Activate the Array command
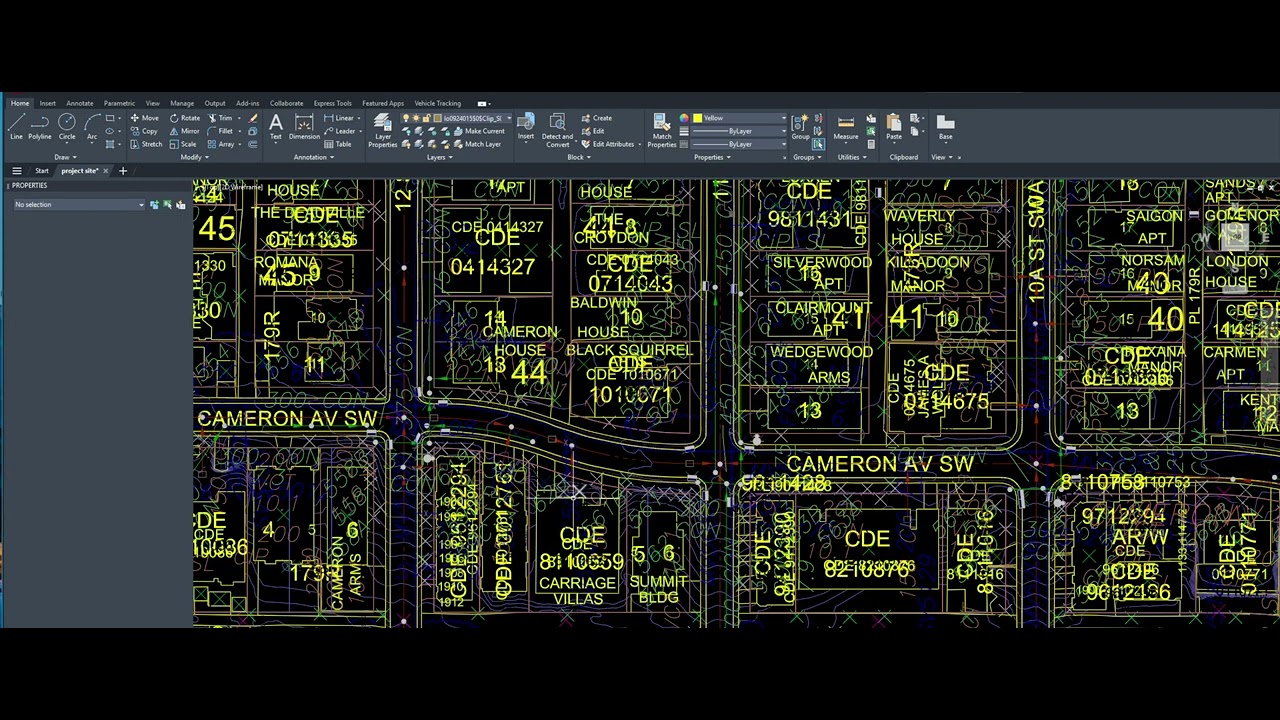The width and height of the screenshot is (1280, 720). pyautogui.click(x=222, y=144)
